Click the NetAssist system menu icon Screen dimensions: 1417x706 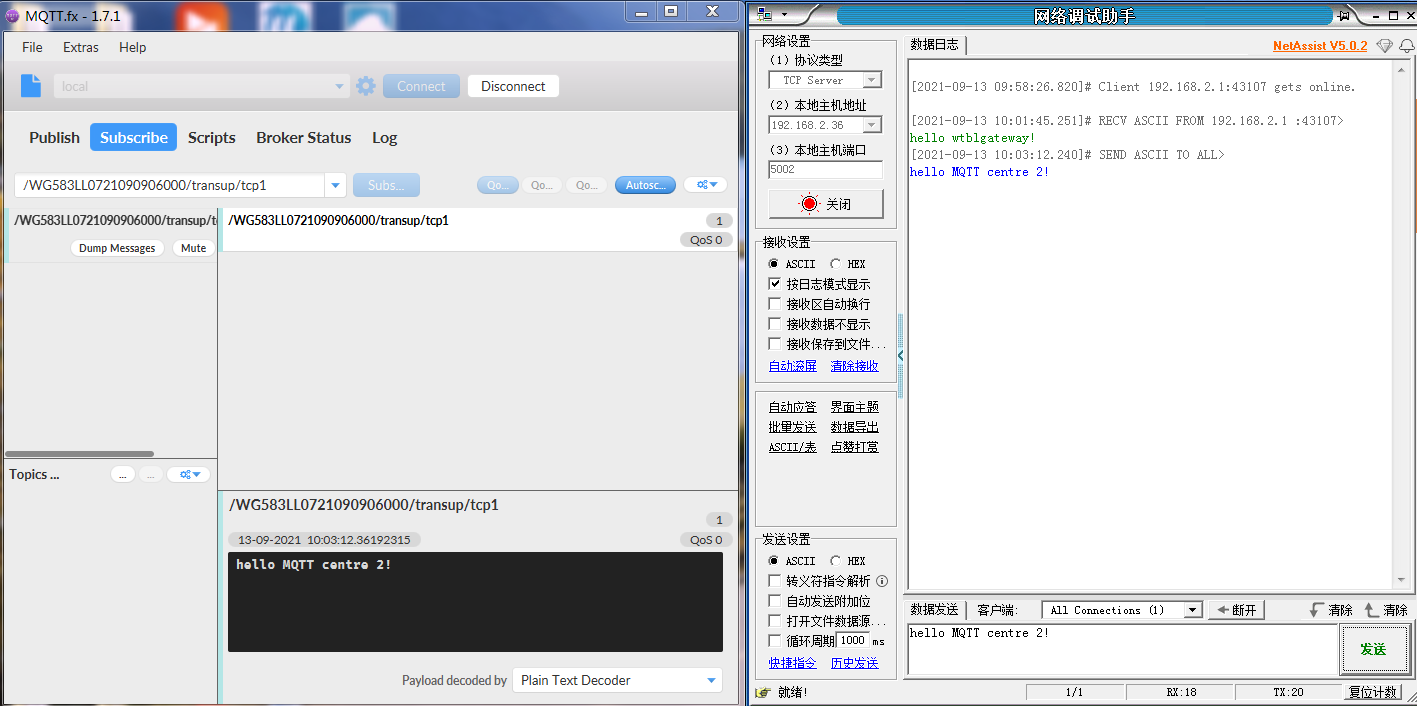pyautogui.click(x=765, y=14)
